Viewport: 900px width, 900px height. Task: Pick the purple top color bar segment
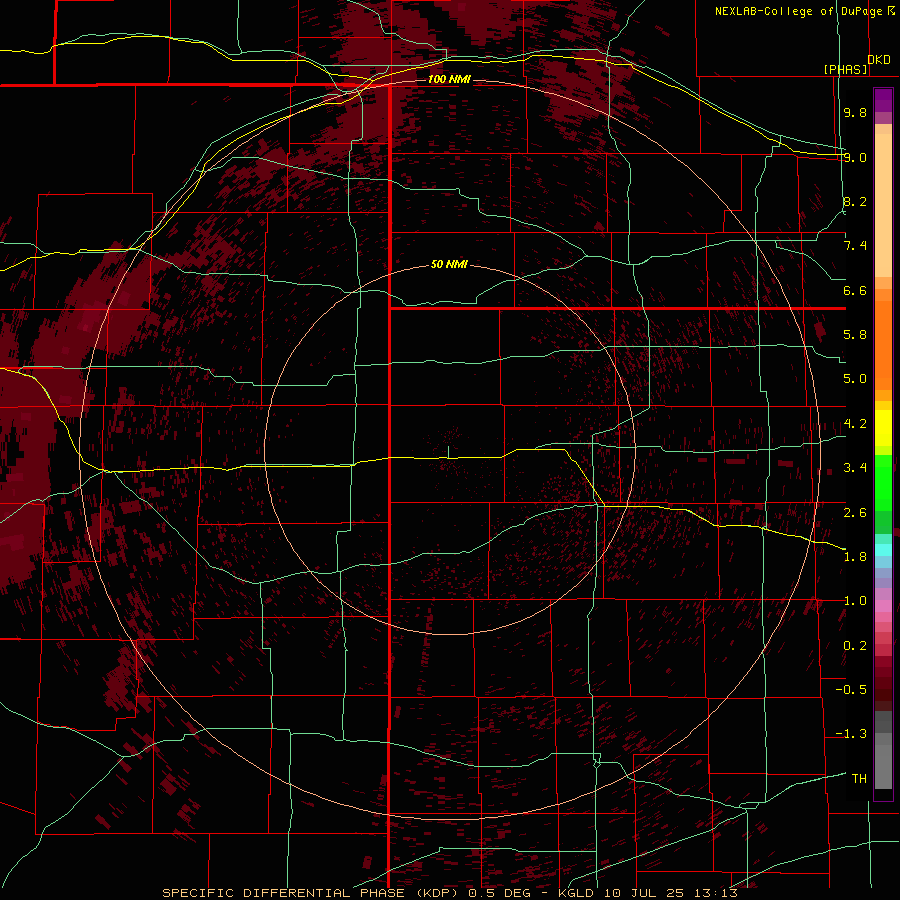click(883, 100)
